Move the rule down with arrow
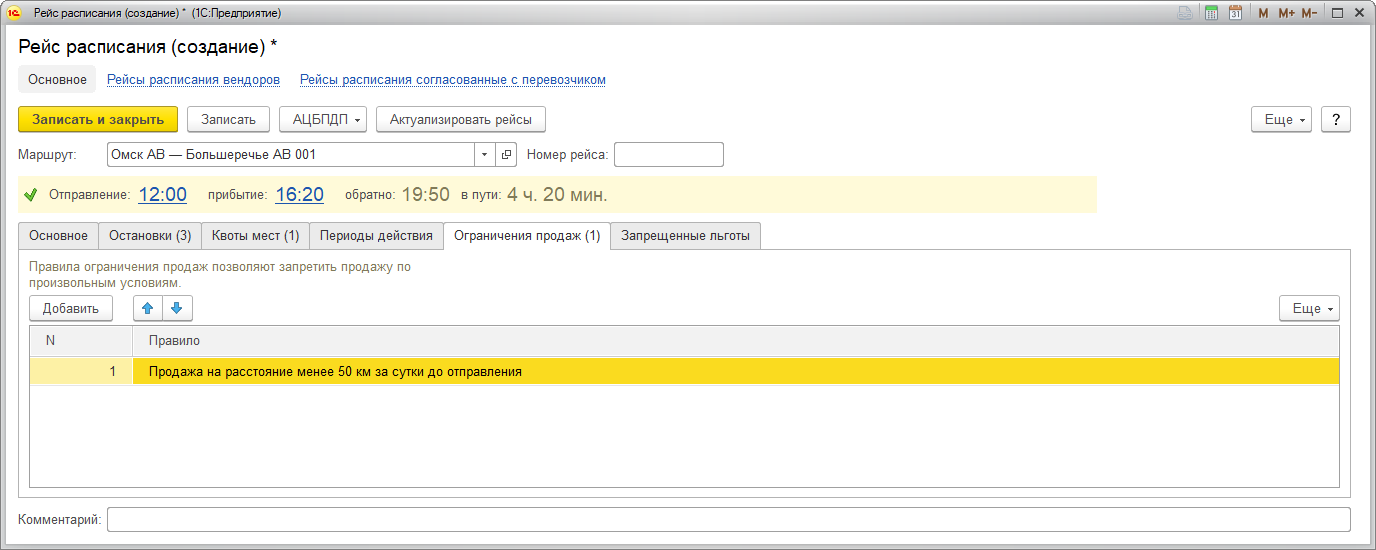1376x550 pixels. pos(177,308)
